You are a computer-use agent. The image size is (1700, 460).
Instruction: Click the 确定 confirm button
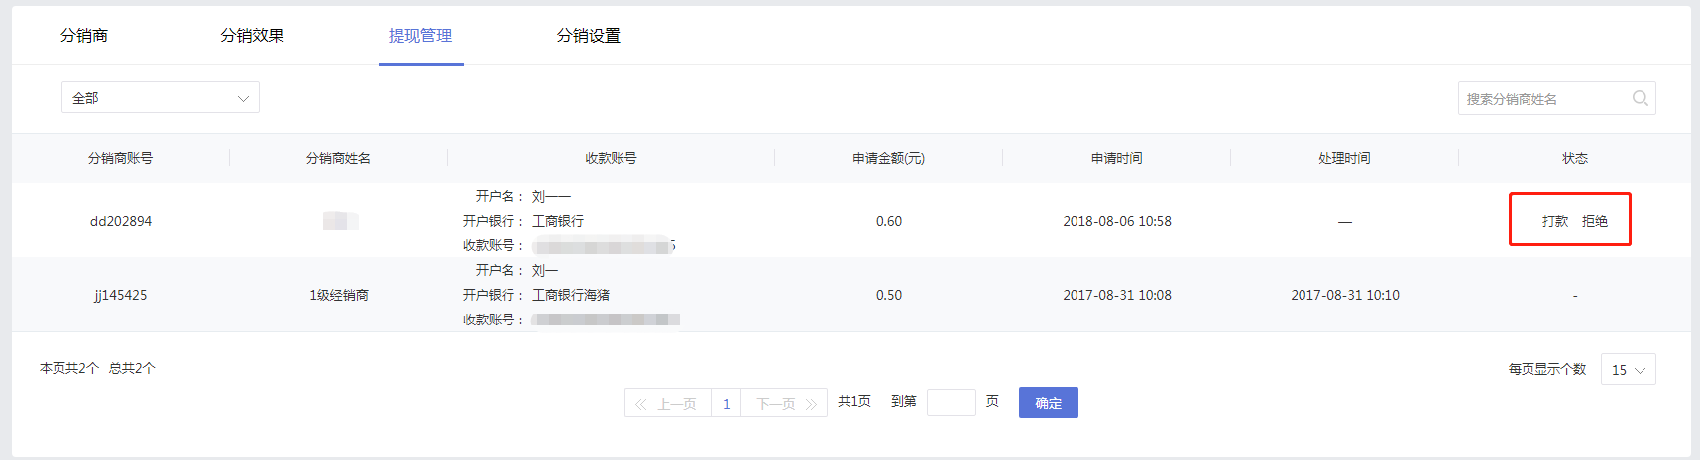(x=1048, y=403)
